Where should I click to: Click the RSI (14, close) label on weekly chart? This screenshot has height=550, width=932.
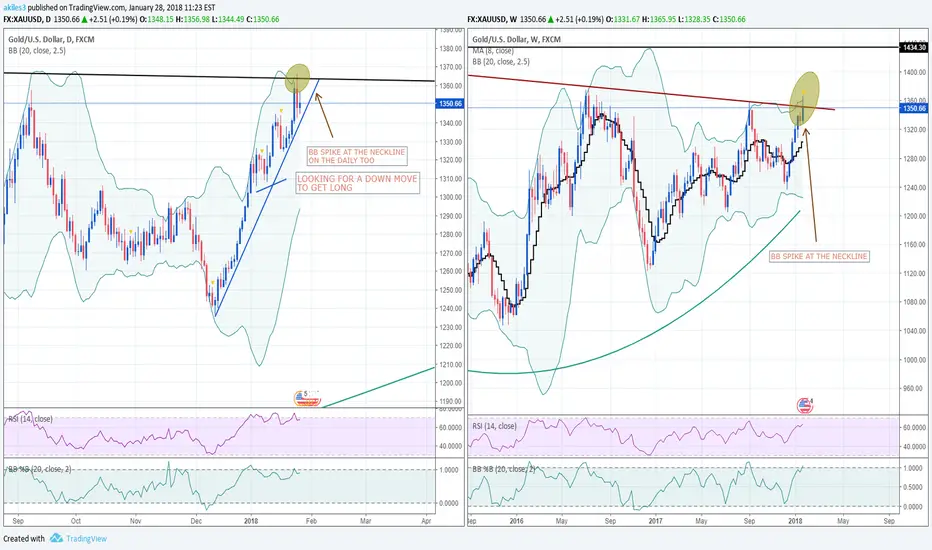coord(495,426)
